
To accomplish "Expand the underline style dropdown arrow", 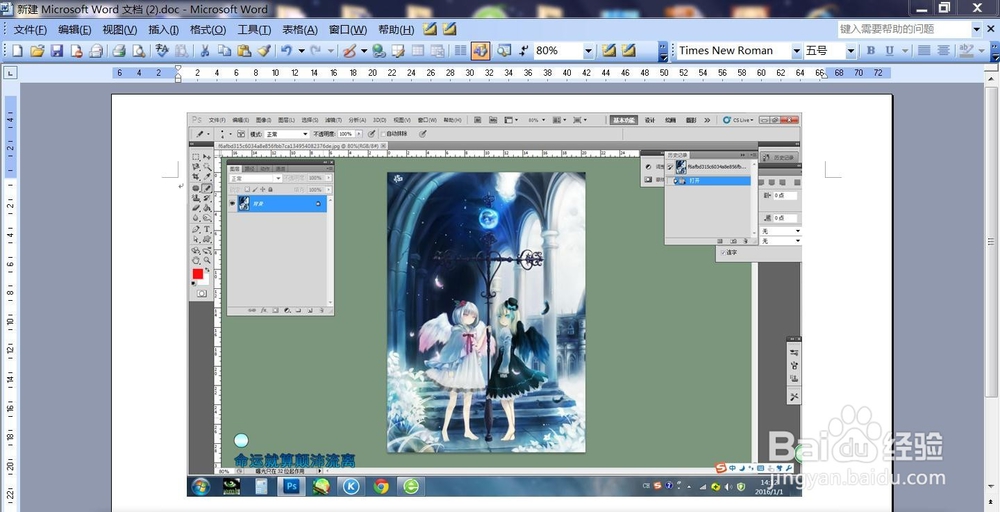I will click(904, 51).
